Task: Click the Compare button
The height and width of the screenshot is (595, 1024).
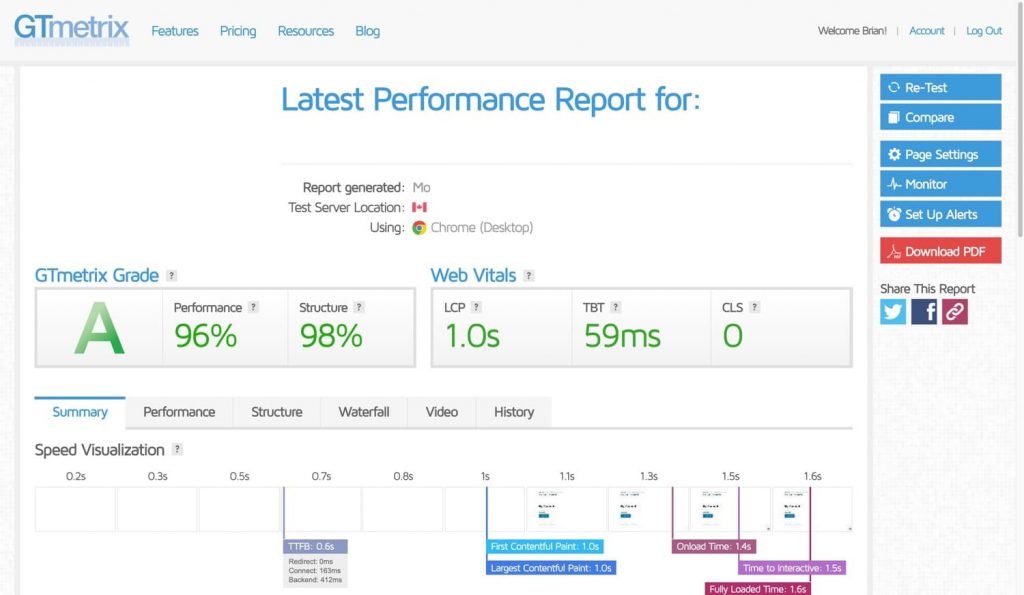Action: pyautogui.click(x=940, y=117)
